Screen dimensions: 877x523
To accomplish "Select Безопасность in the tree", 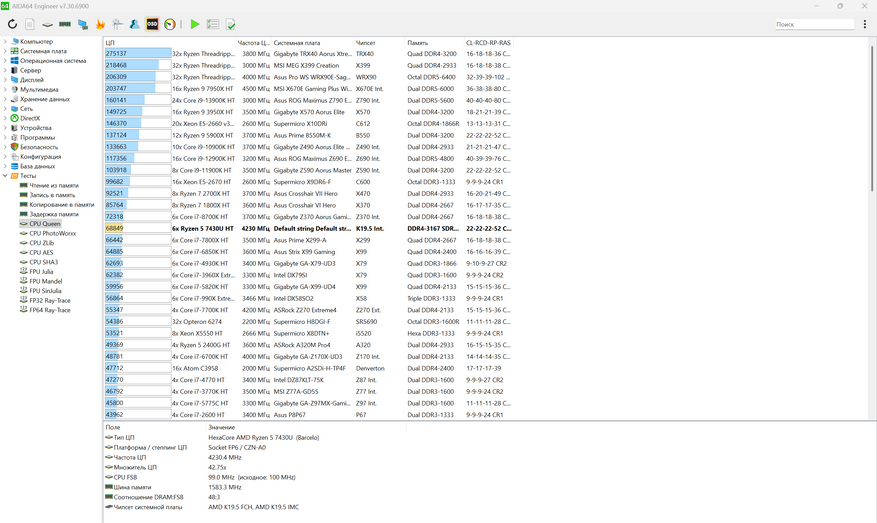I will 39,147.
